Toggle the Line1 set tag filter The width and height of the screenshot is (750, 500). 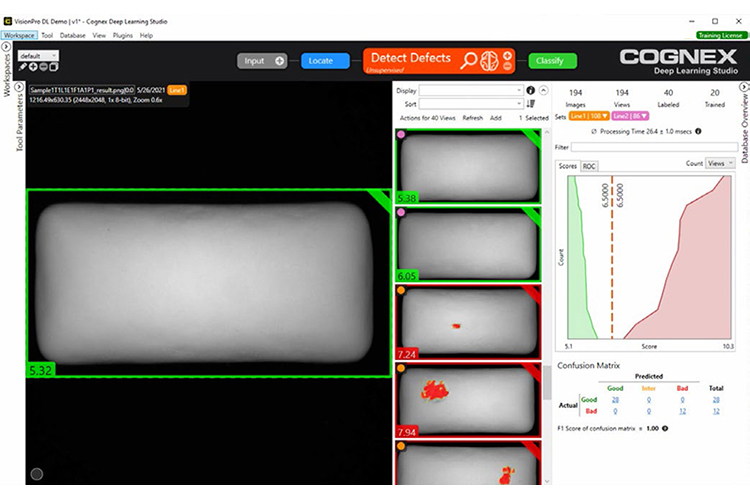588,116
